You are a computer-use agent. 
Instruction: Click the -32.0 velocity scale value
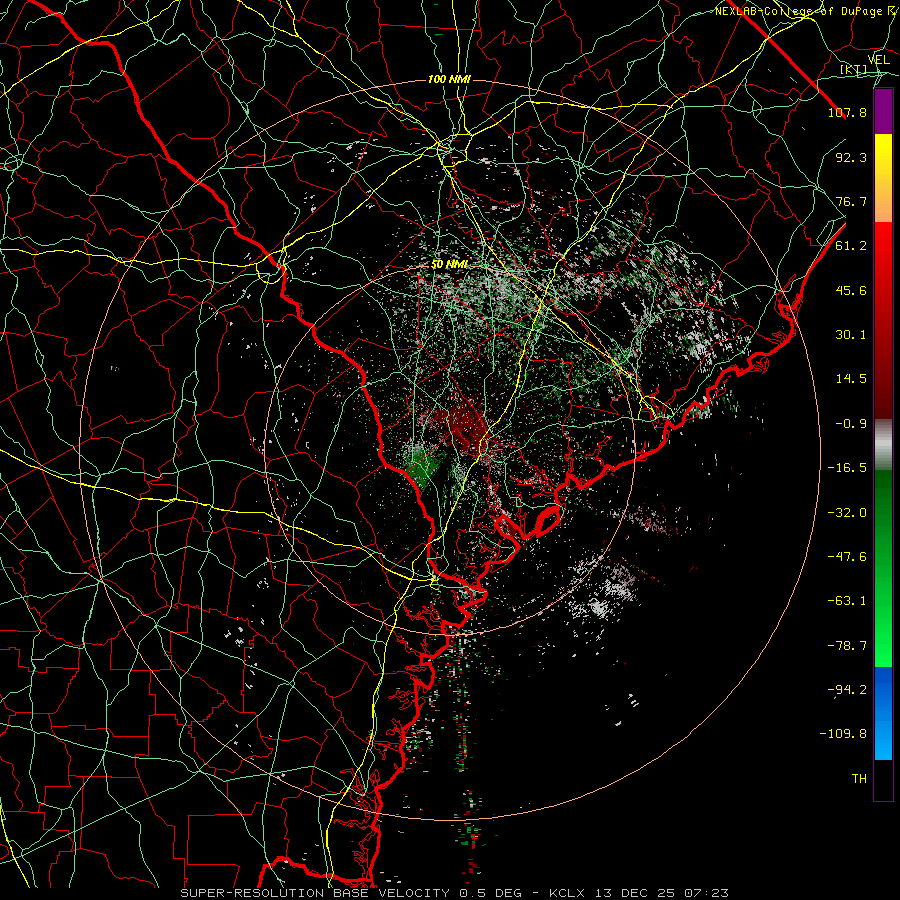[847, 513]
